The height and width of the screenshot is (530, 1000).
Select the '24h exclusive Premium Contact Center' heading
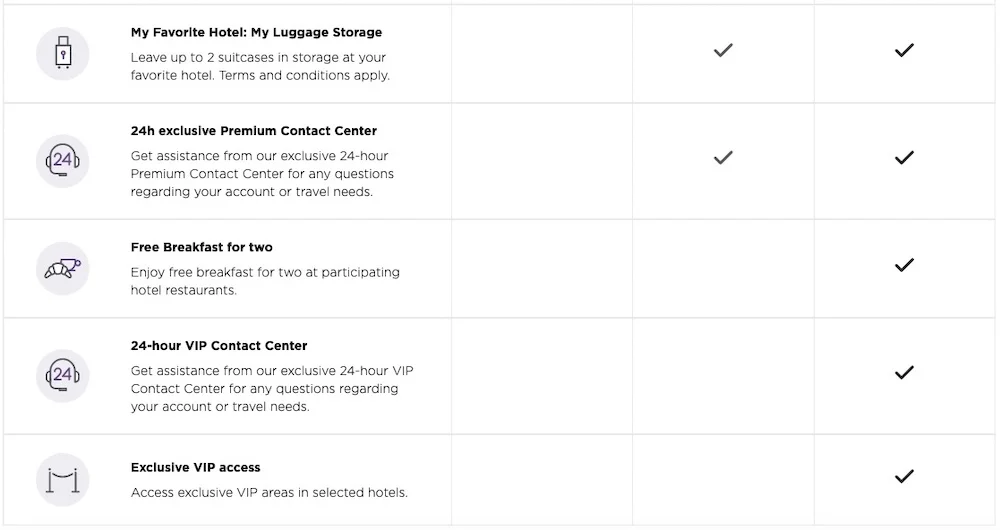point(254,131)
